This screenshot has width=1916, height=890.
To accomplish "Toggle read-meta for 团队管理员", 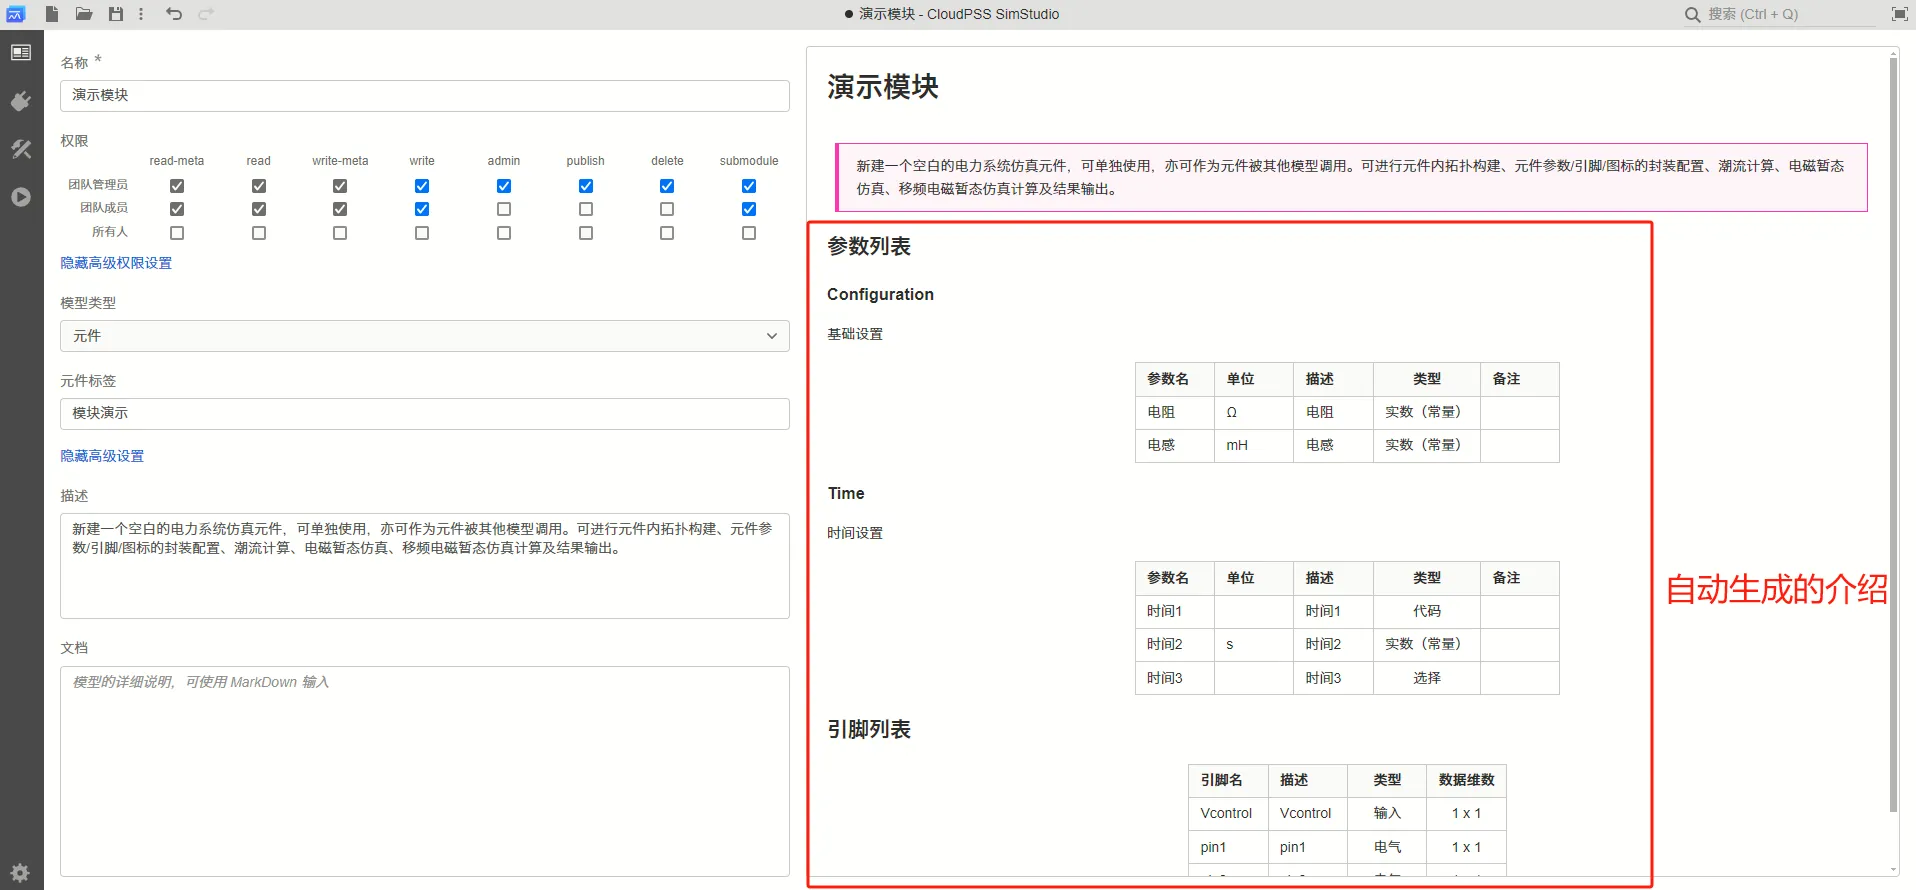I will point(177,186).
